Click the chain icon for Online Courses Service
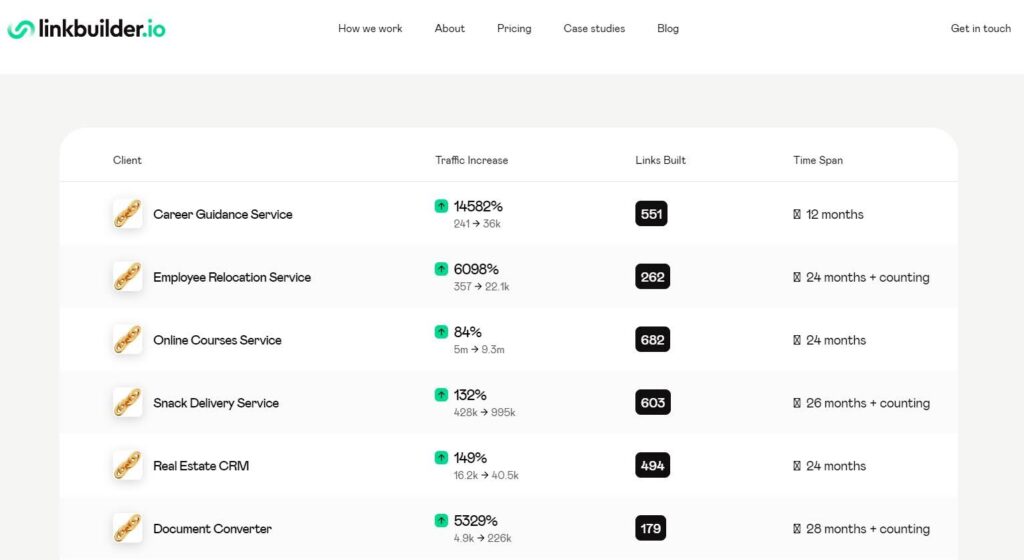Screen dimensions: 1024x560 click(127, 340)
